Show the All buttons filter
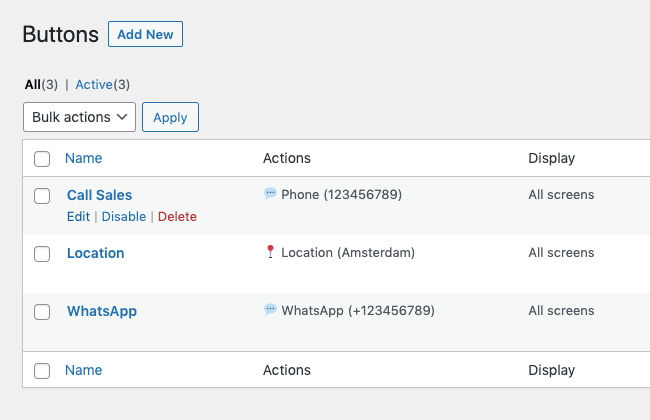 [x=32, y=85]
